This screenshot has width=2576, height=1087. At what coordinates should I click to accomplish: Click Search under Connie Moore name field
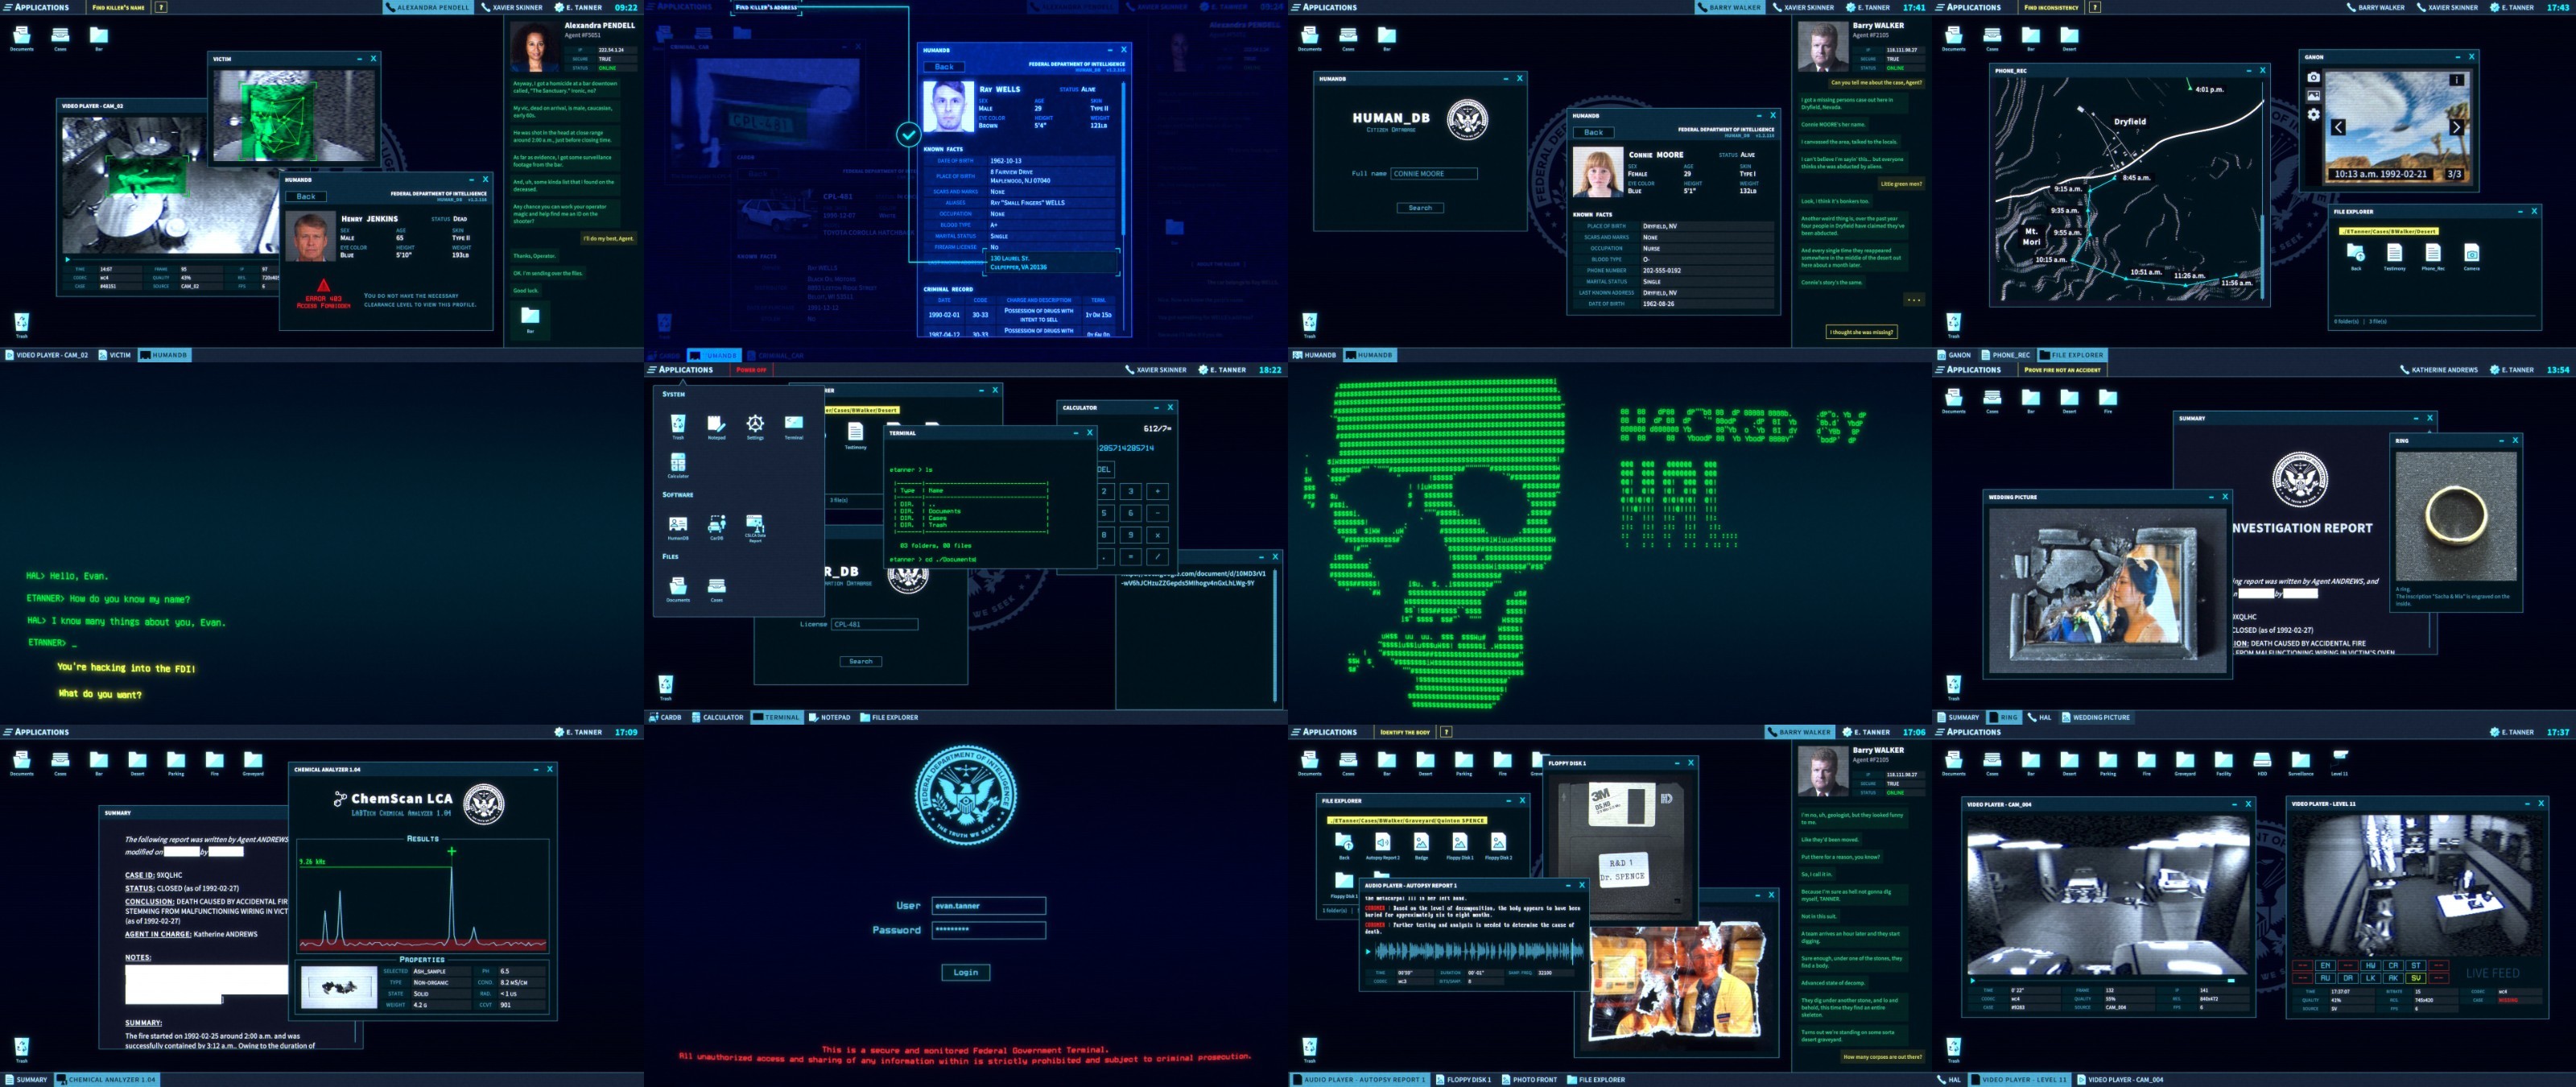(1420, 208)
